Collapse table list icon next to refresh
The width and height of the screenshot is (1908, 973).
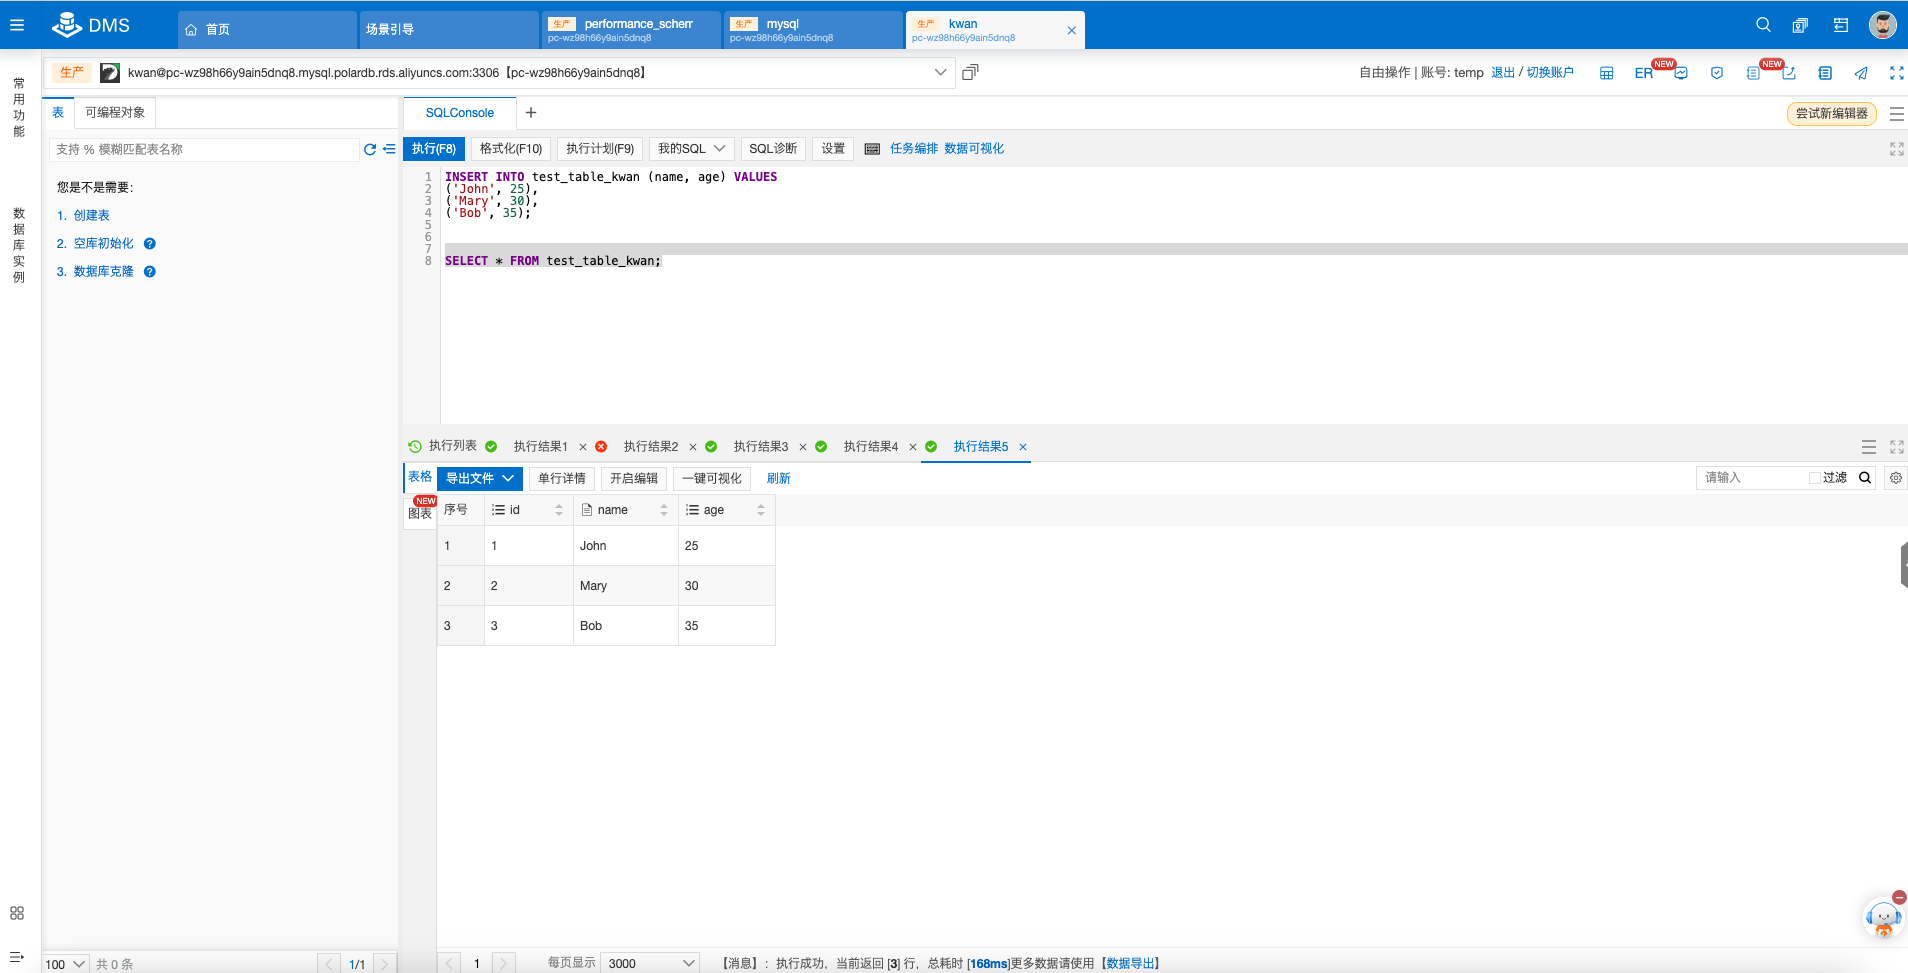click(x=389, y=149)
